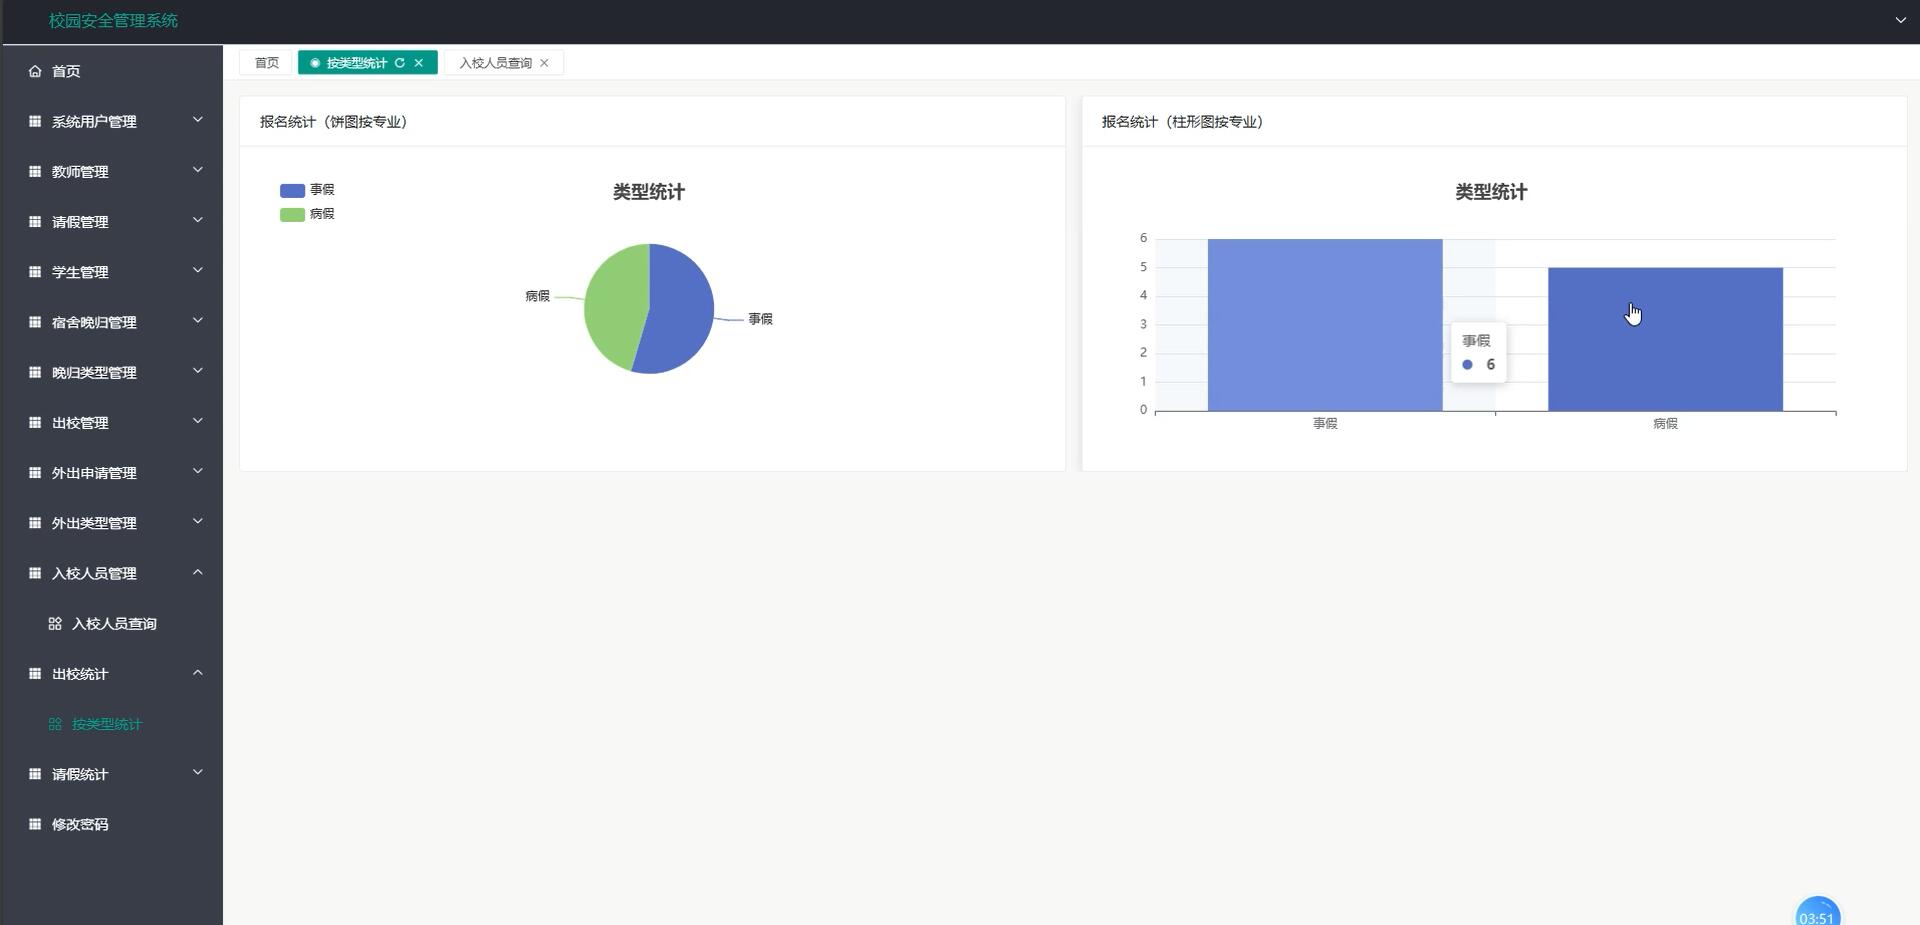Collapse the 入校人员管理 menu section

tap(112, 573)
